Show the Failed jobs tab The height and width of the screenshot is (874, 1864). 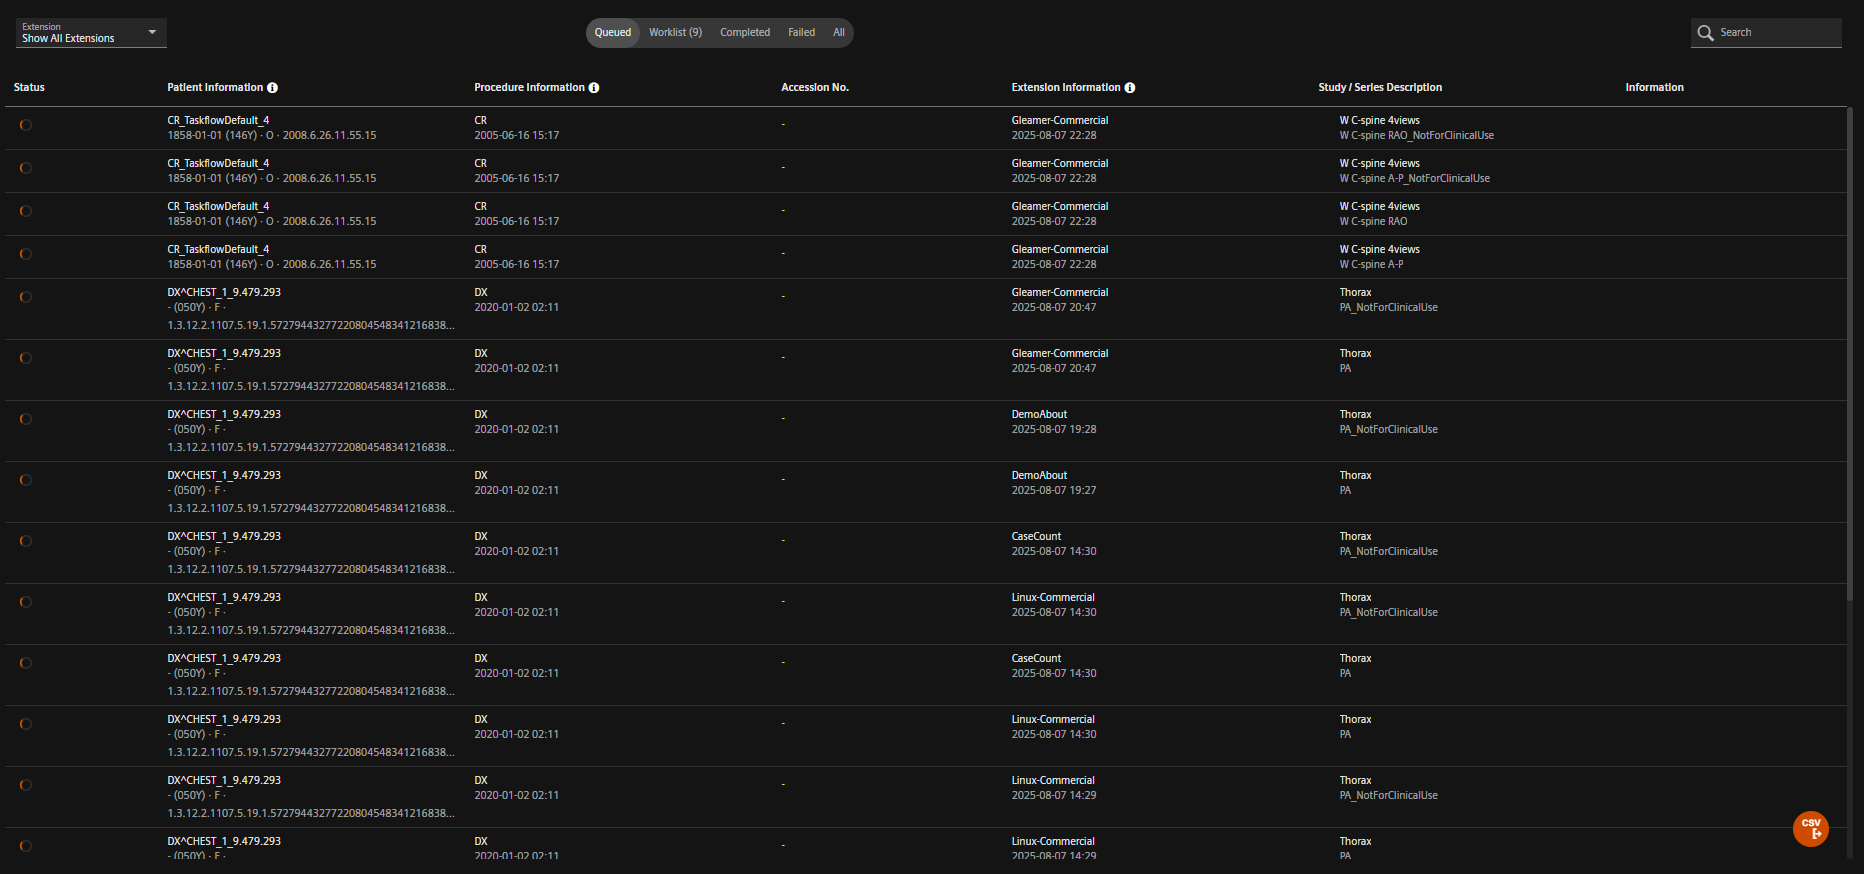(801, 33)
